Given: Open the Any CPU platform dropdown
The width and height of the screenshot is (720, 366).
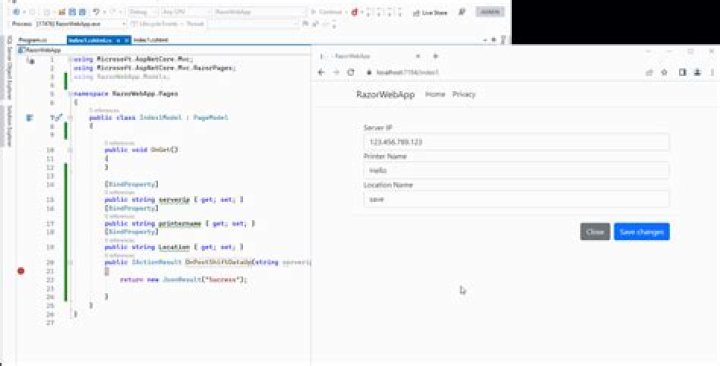Looking at the screenshot, I should click(185, 12).
